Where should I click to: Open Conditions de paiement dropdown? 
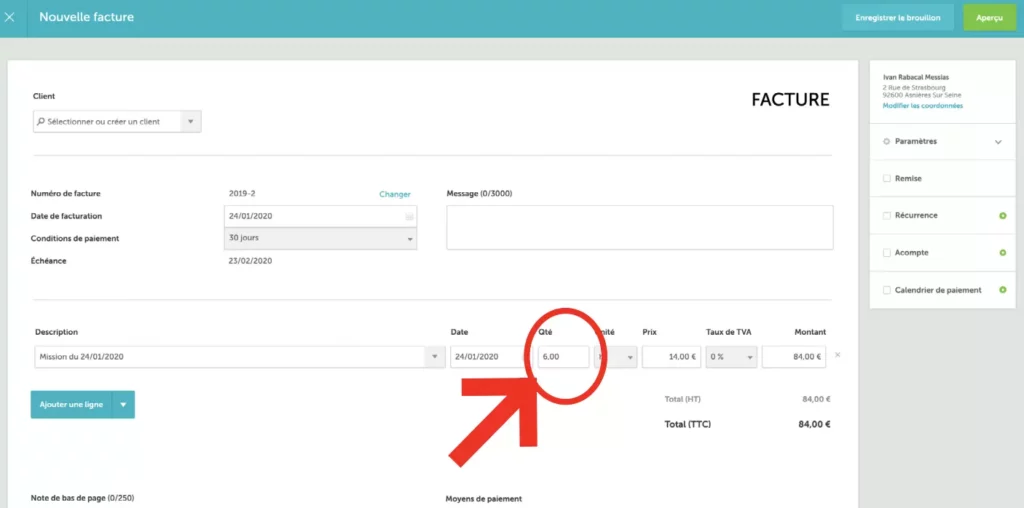(x=409, y=239)
